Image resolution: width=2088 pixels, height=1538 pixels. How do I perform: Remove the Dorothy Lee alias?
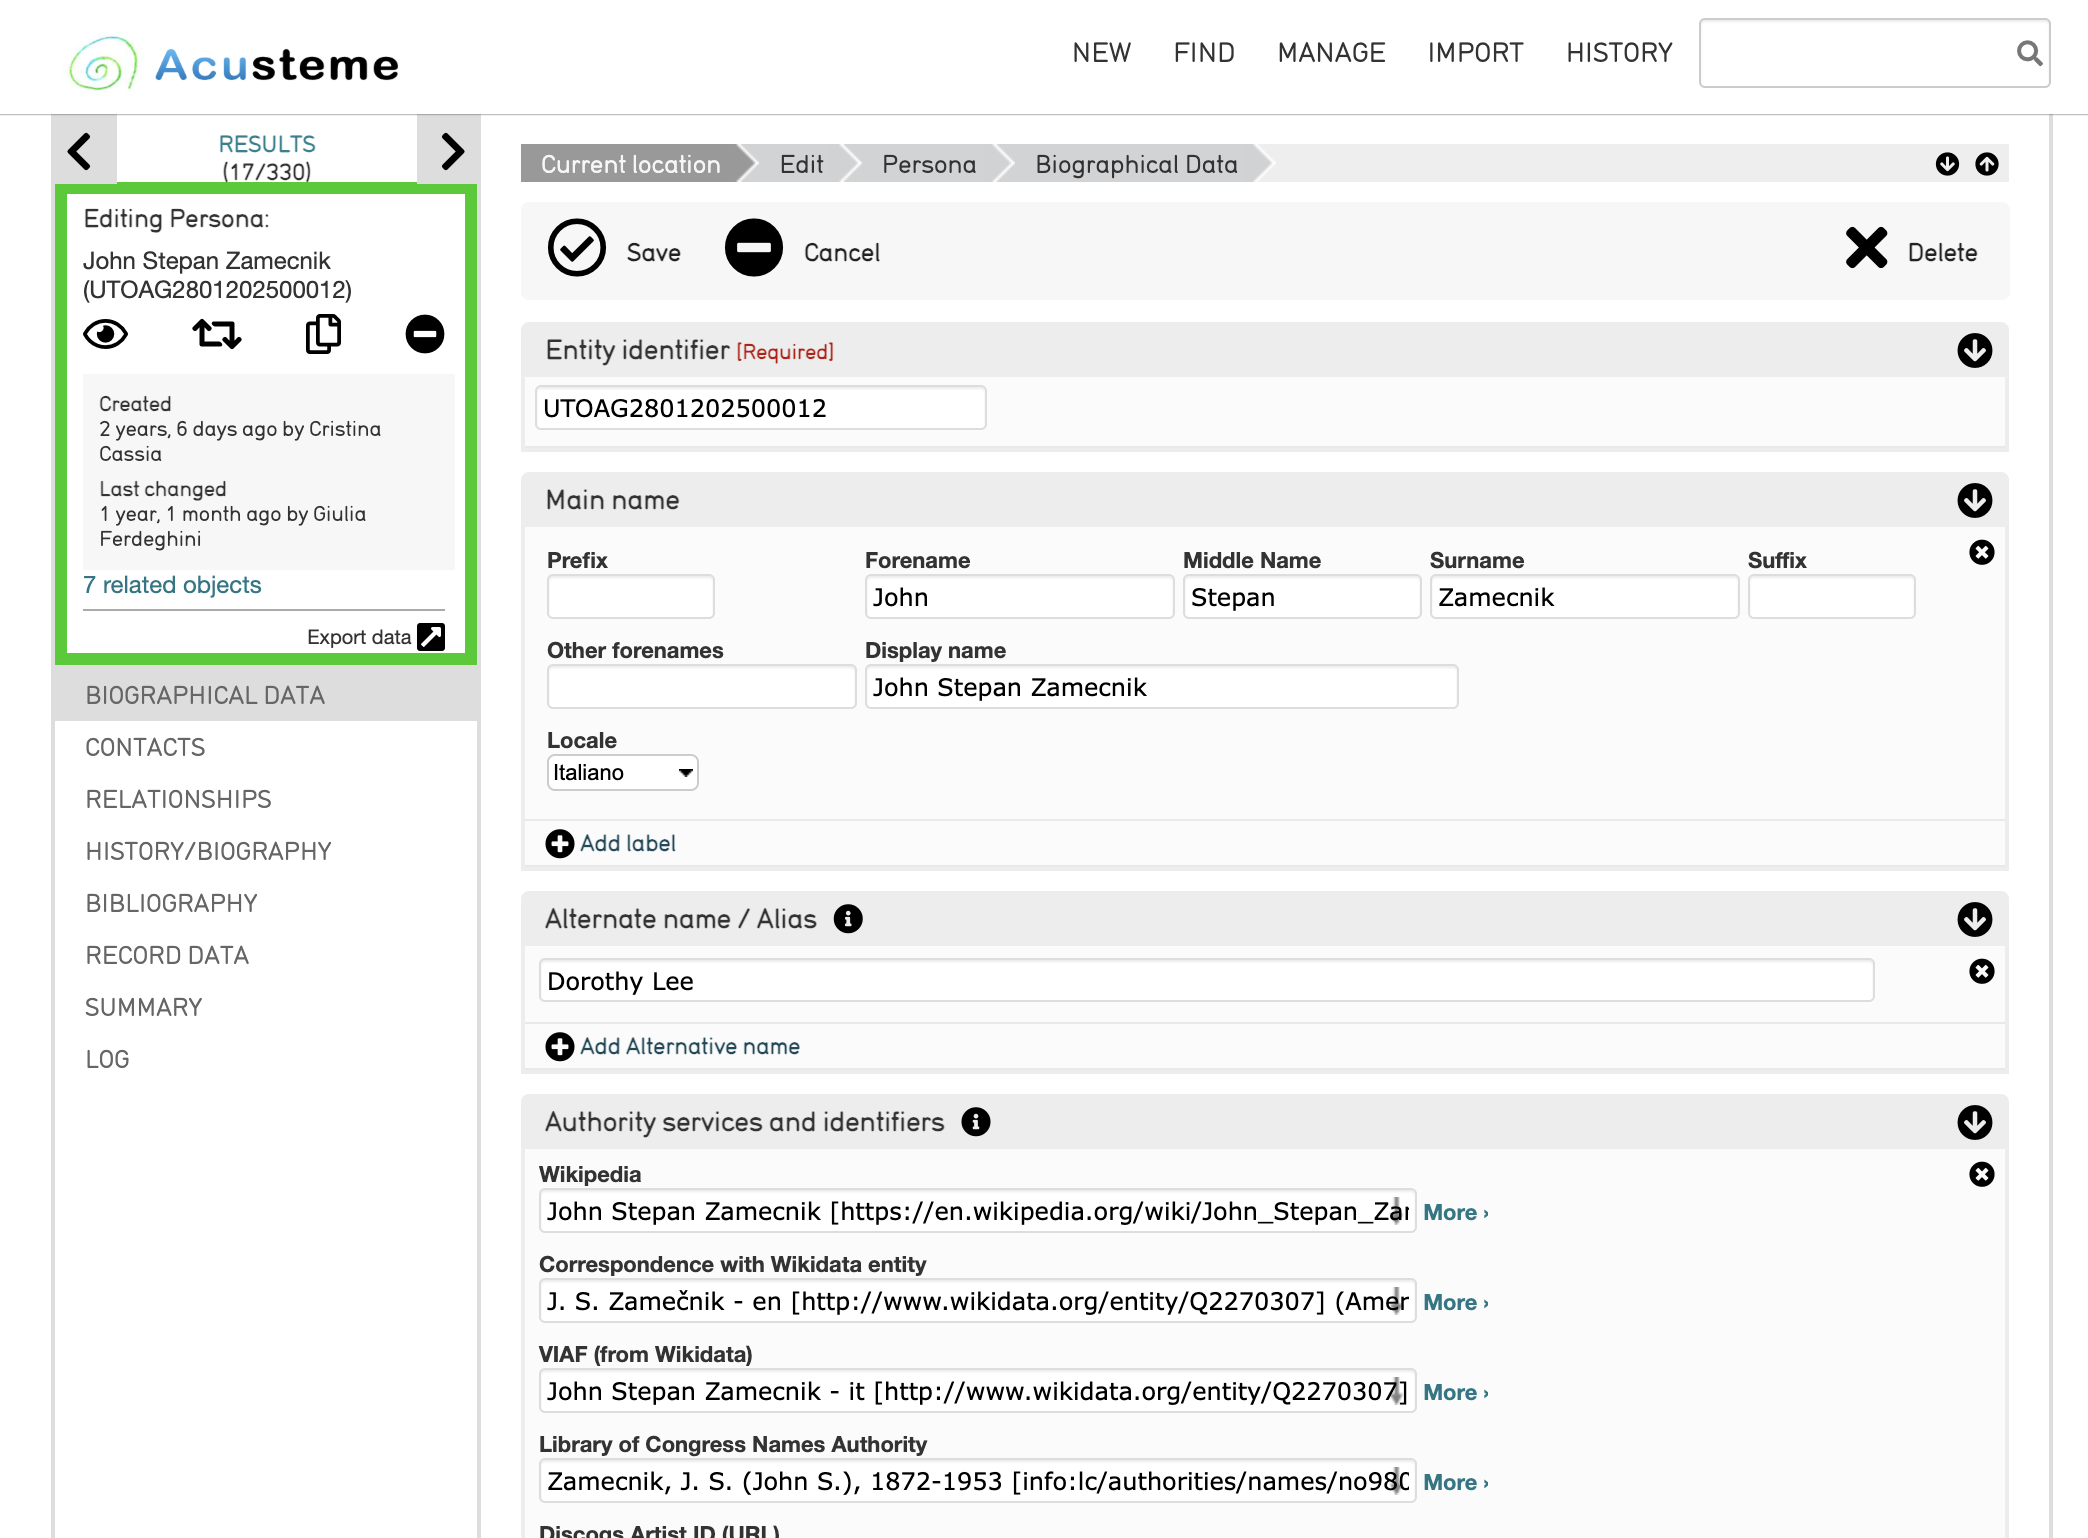point(1982,971)
